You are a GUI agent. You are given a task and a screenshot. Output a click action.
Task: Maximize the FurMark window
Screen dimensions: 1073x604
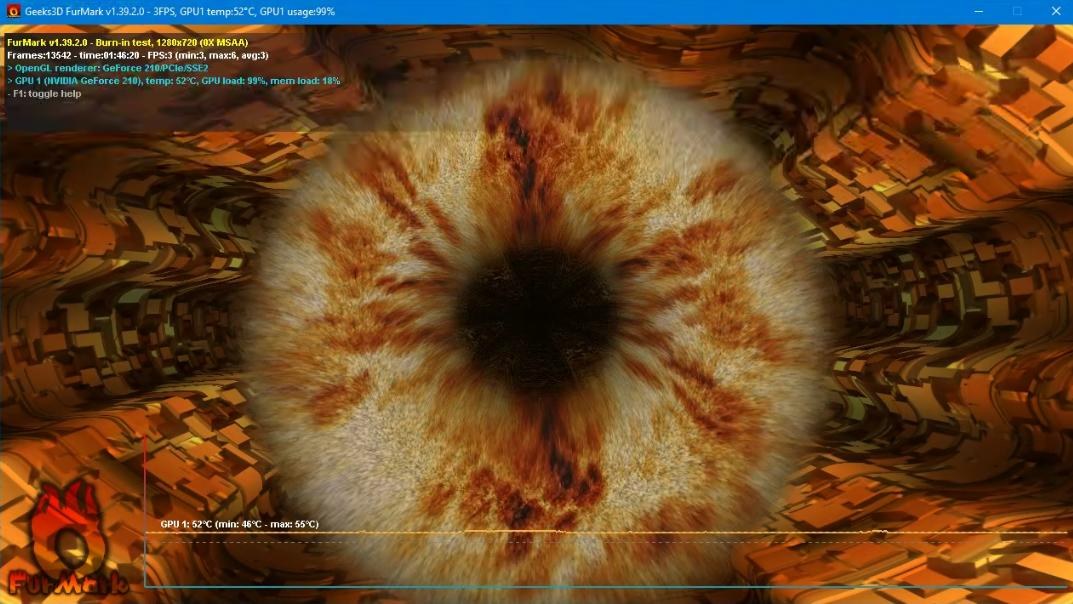click(x=1017, y=11)
